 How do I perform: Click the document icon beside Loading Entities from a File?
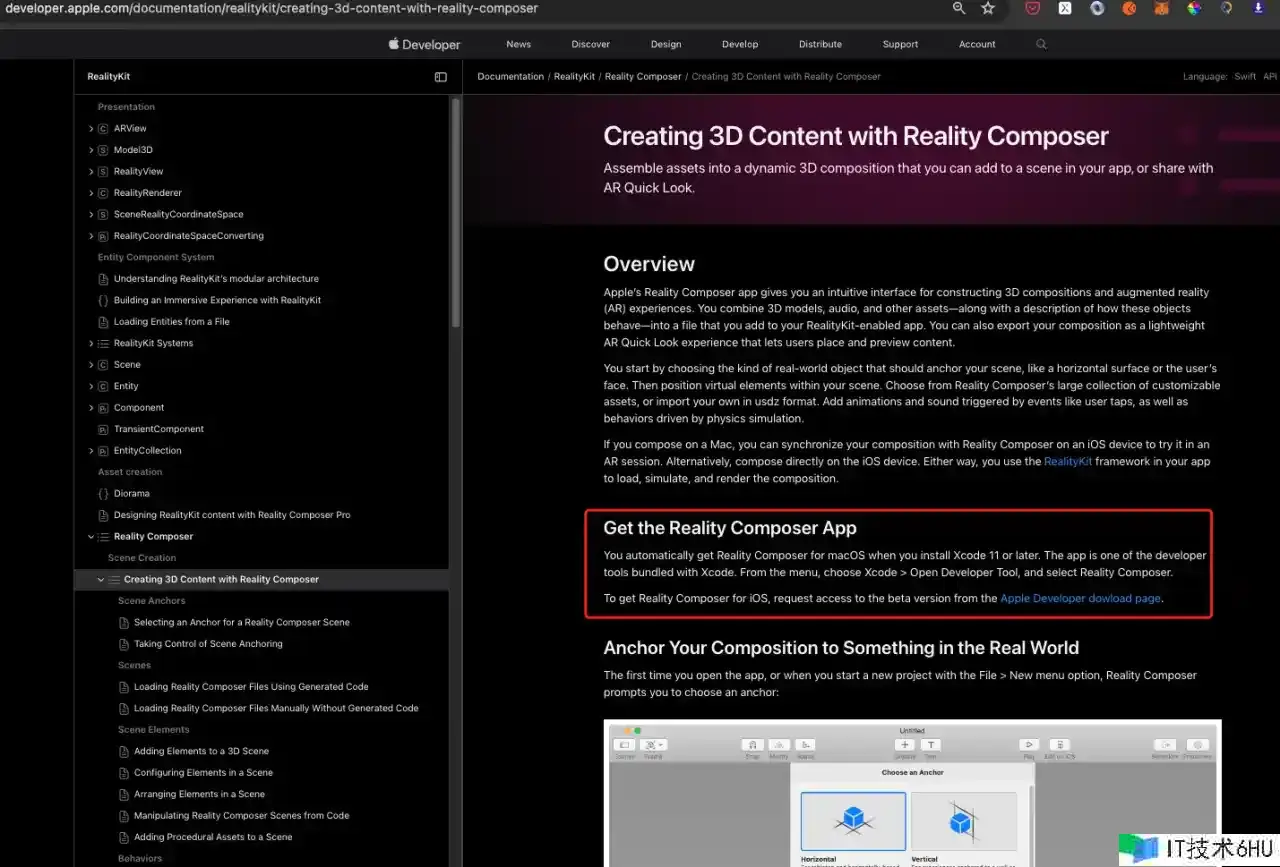point(103,322)
